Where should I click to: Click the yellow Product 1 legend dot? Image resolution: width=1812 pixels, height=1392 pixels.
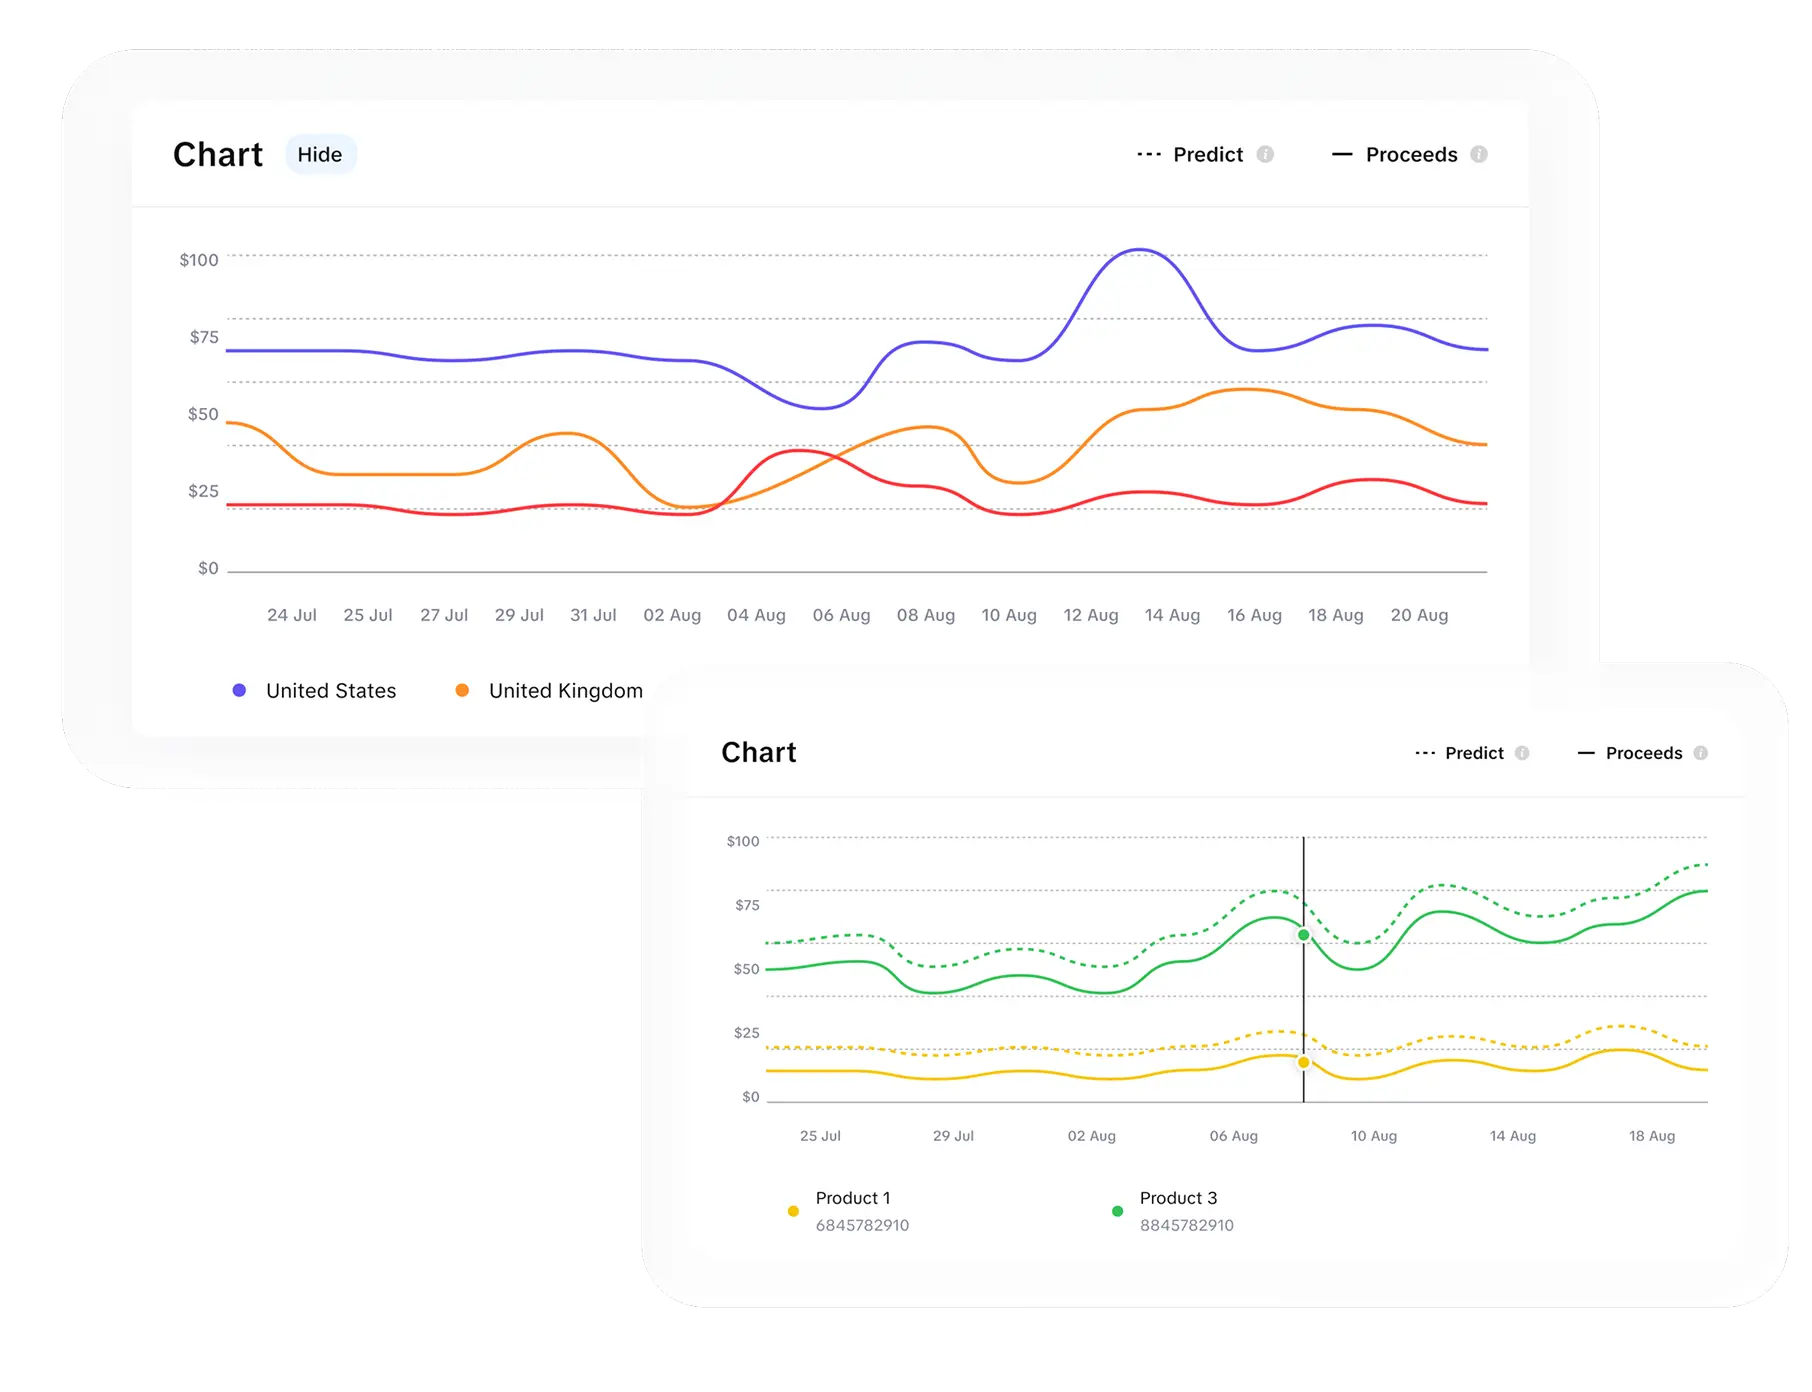point(792,1209)
